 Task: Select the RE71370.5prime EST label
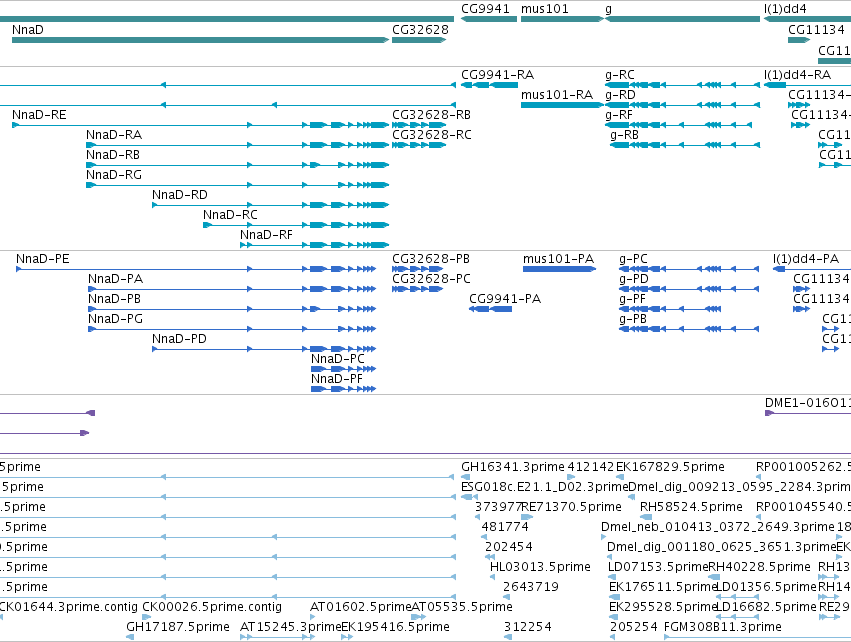pyautogui.click(x=571, y=507)
